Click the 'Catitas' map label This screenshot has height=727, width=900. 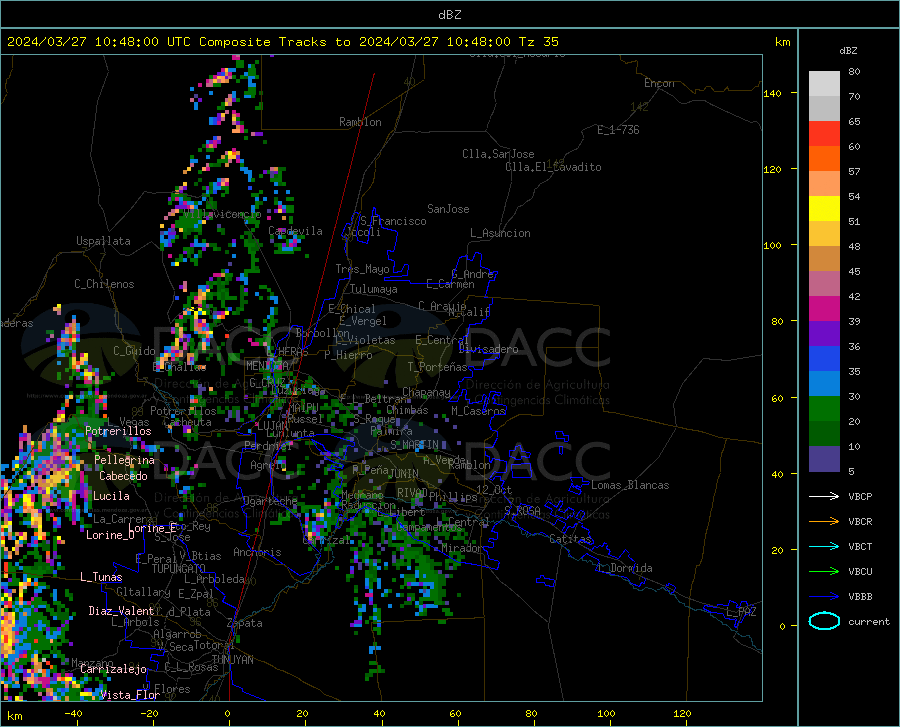click(571, 539)
